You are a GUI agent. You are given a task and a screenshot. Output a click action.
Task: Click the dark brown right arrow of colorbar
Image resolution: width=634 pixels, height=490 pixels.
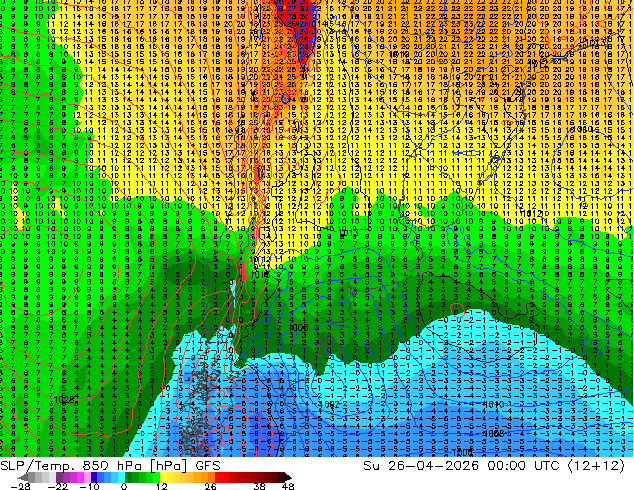point(288,477)
